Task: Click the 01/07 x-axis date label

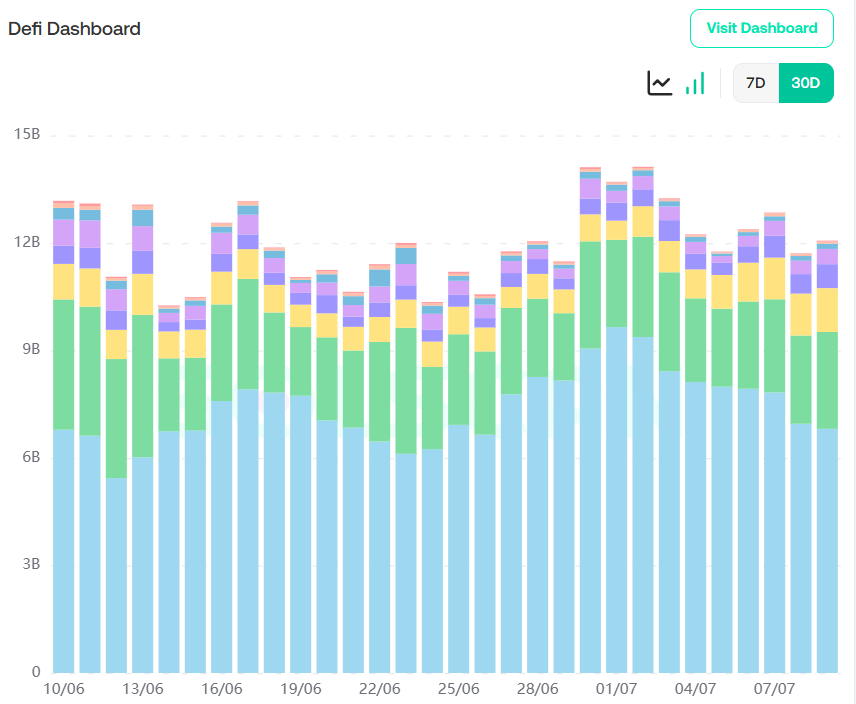Action: pos(616,689)
